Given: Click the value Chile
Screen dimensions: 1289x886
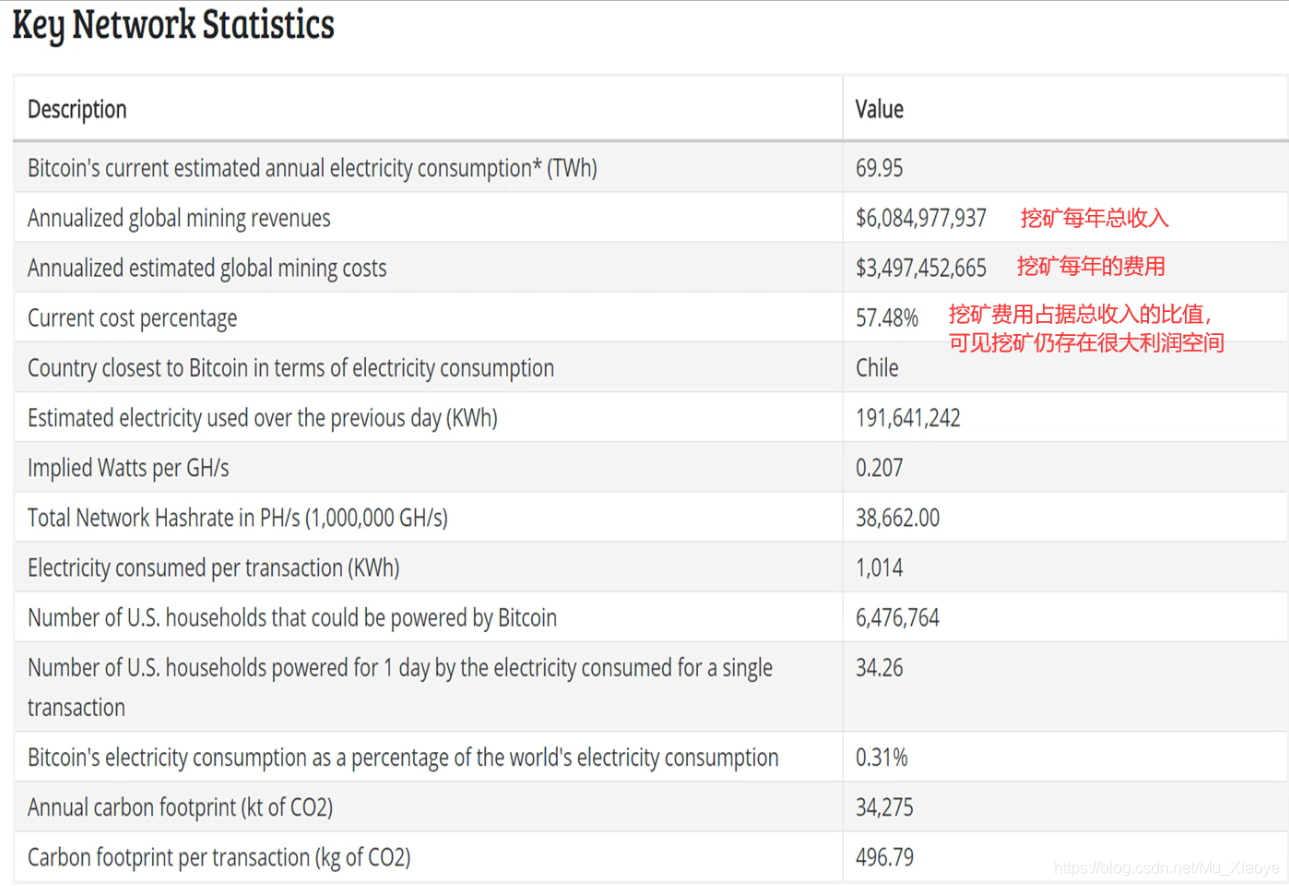Looking at the screenshot, I should tap(877, 368).
